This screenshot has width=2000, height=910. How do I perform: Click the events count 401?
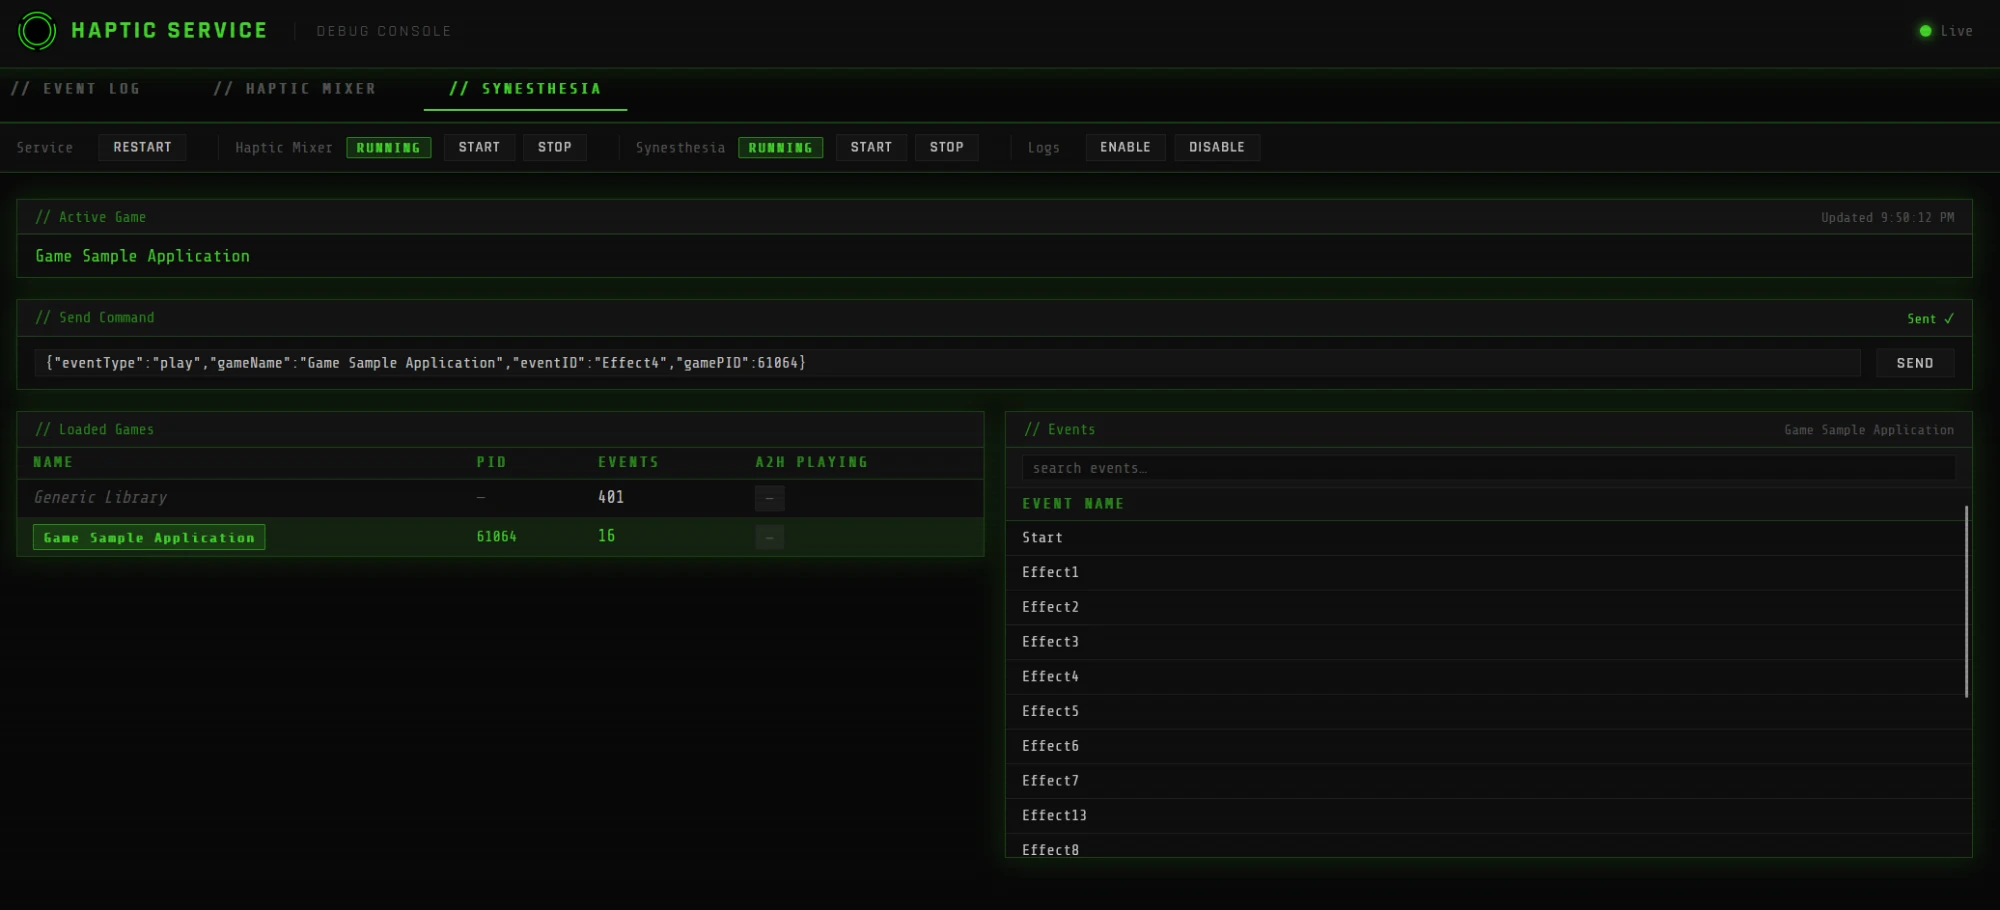pyautogui.click(x=611, y=497)
